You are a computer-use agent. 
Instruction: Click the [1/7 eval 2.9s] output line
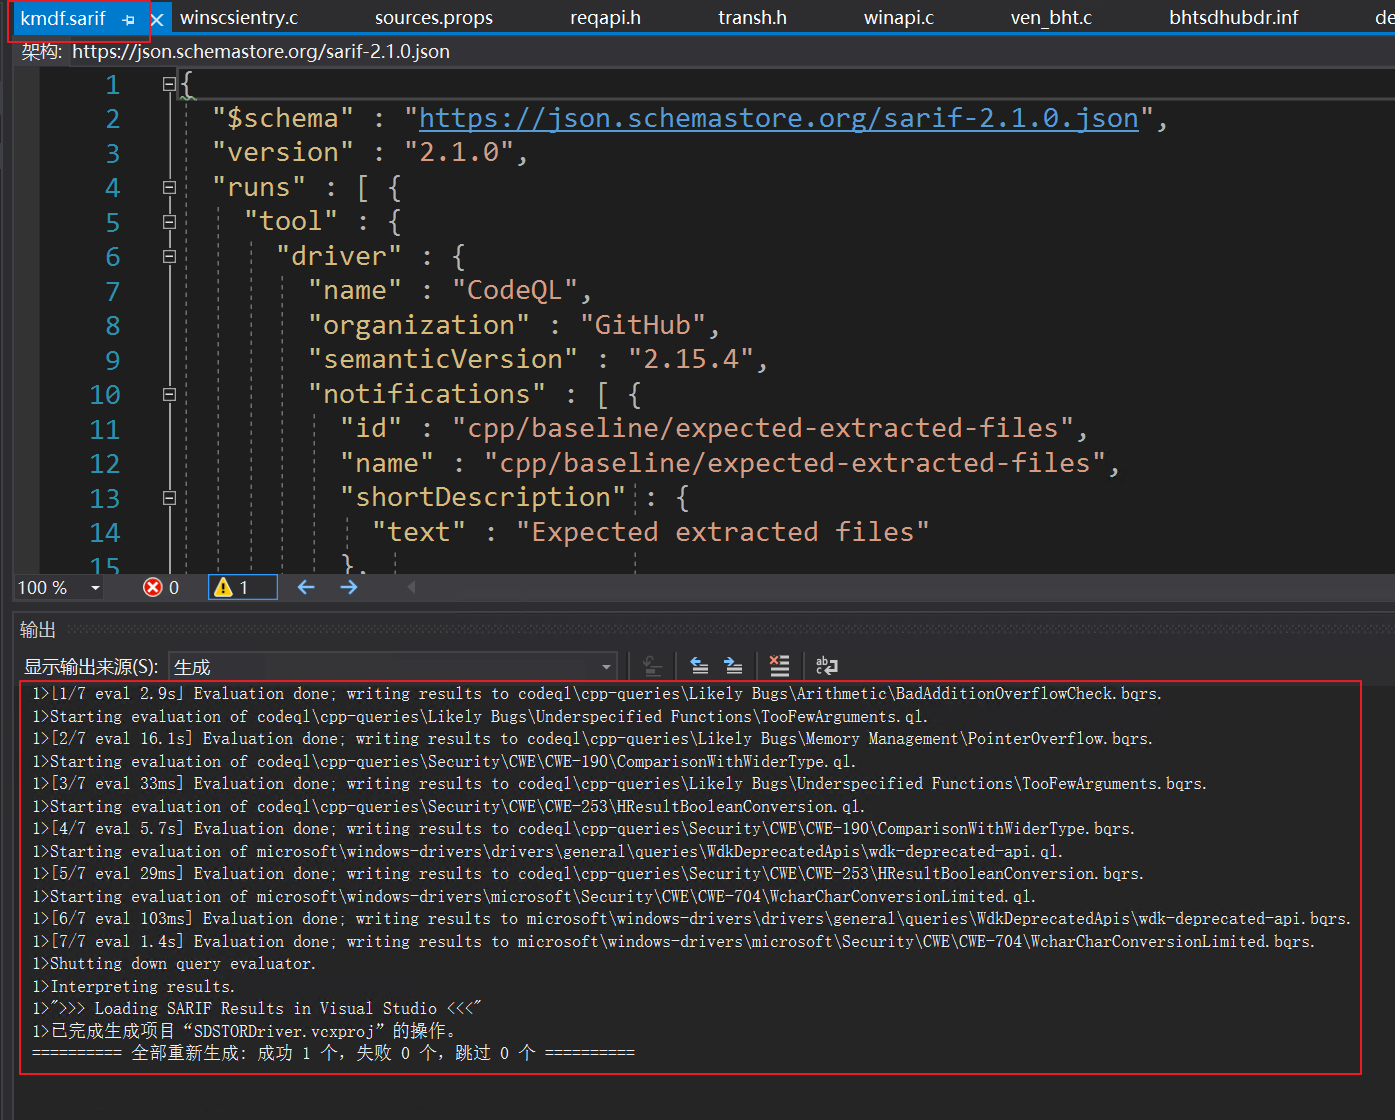point(597,694)
